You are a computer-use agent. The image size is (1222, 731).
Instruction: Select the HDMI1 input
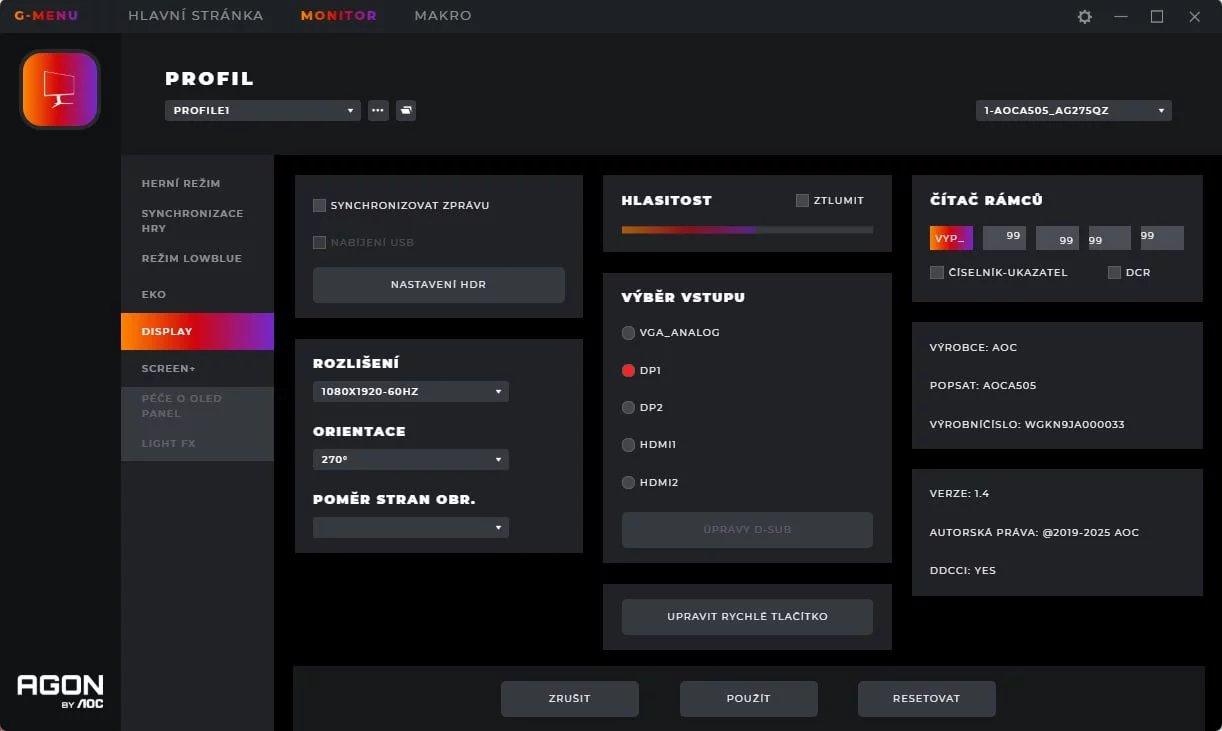[629, 445]
